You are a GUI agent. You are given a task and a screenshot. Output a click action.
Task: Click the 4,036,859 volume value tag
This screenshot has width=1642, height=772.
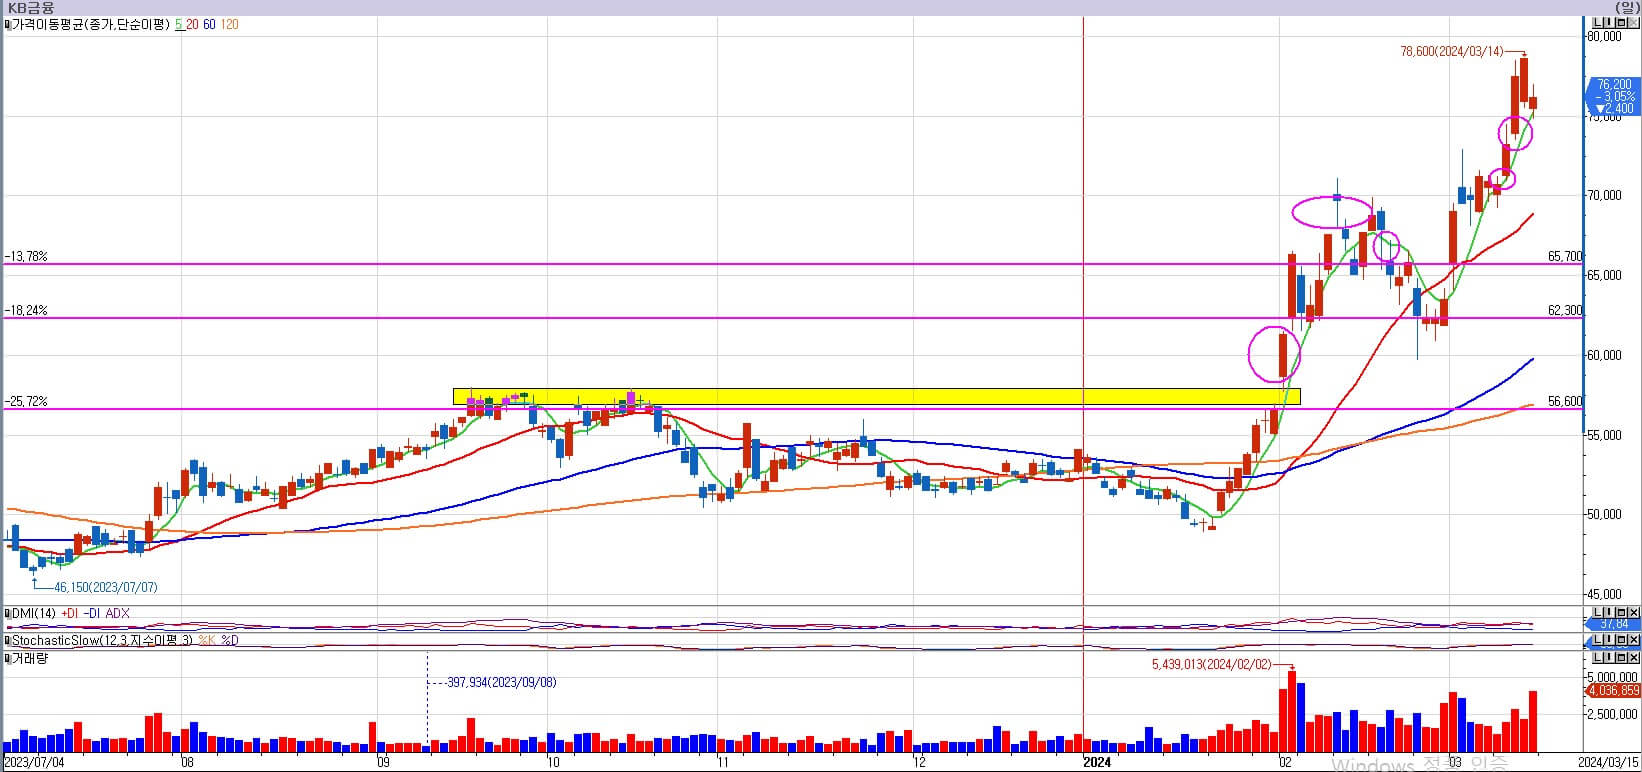click(x=1614, y=690)
